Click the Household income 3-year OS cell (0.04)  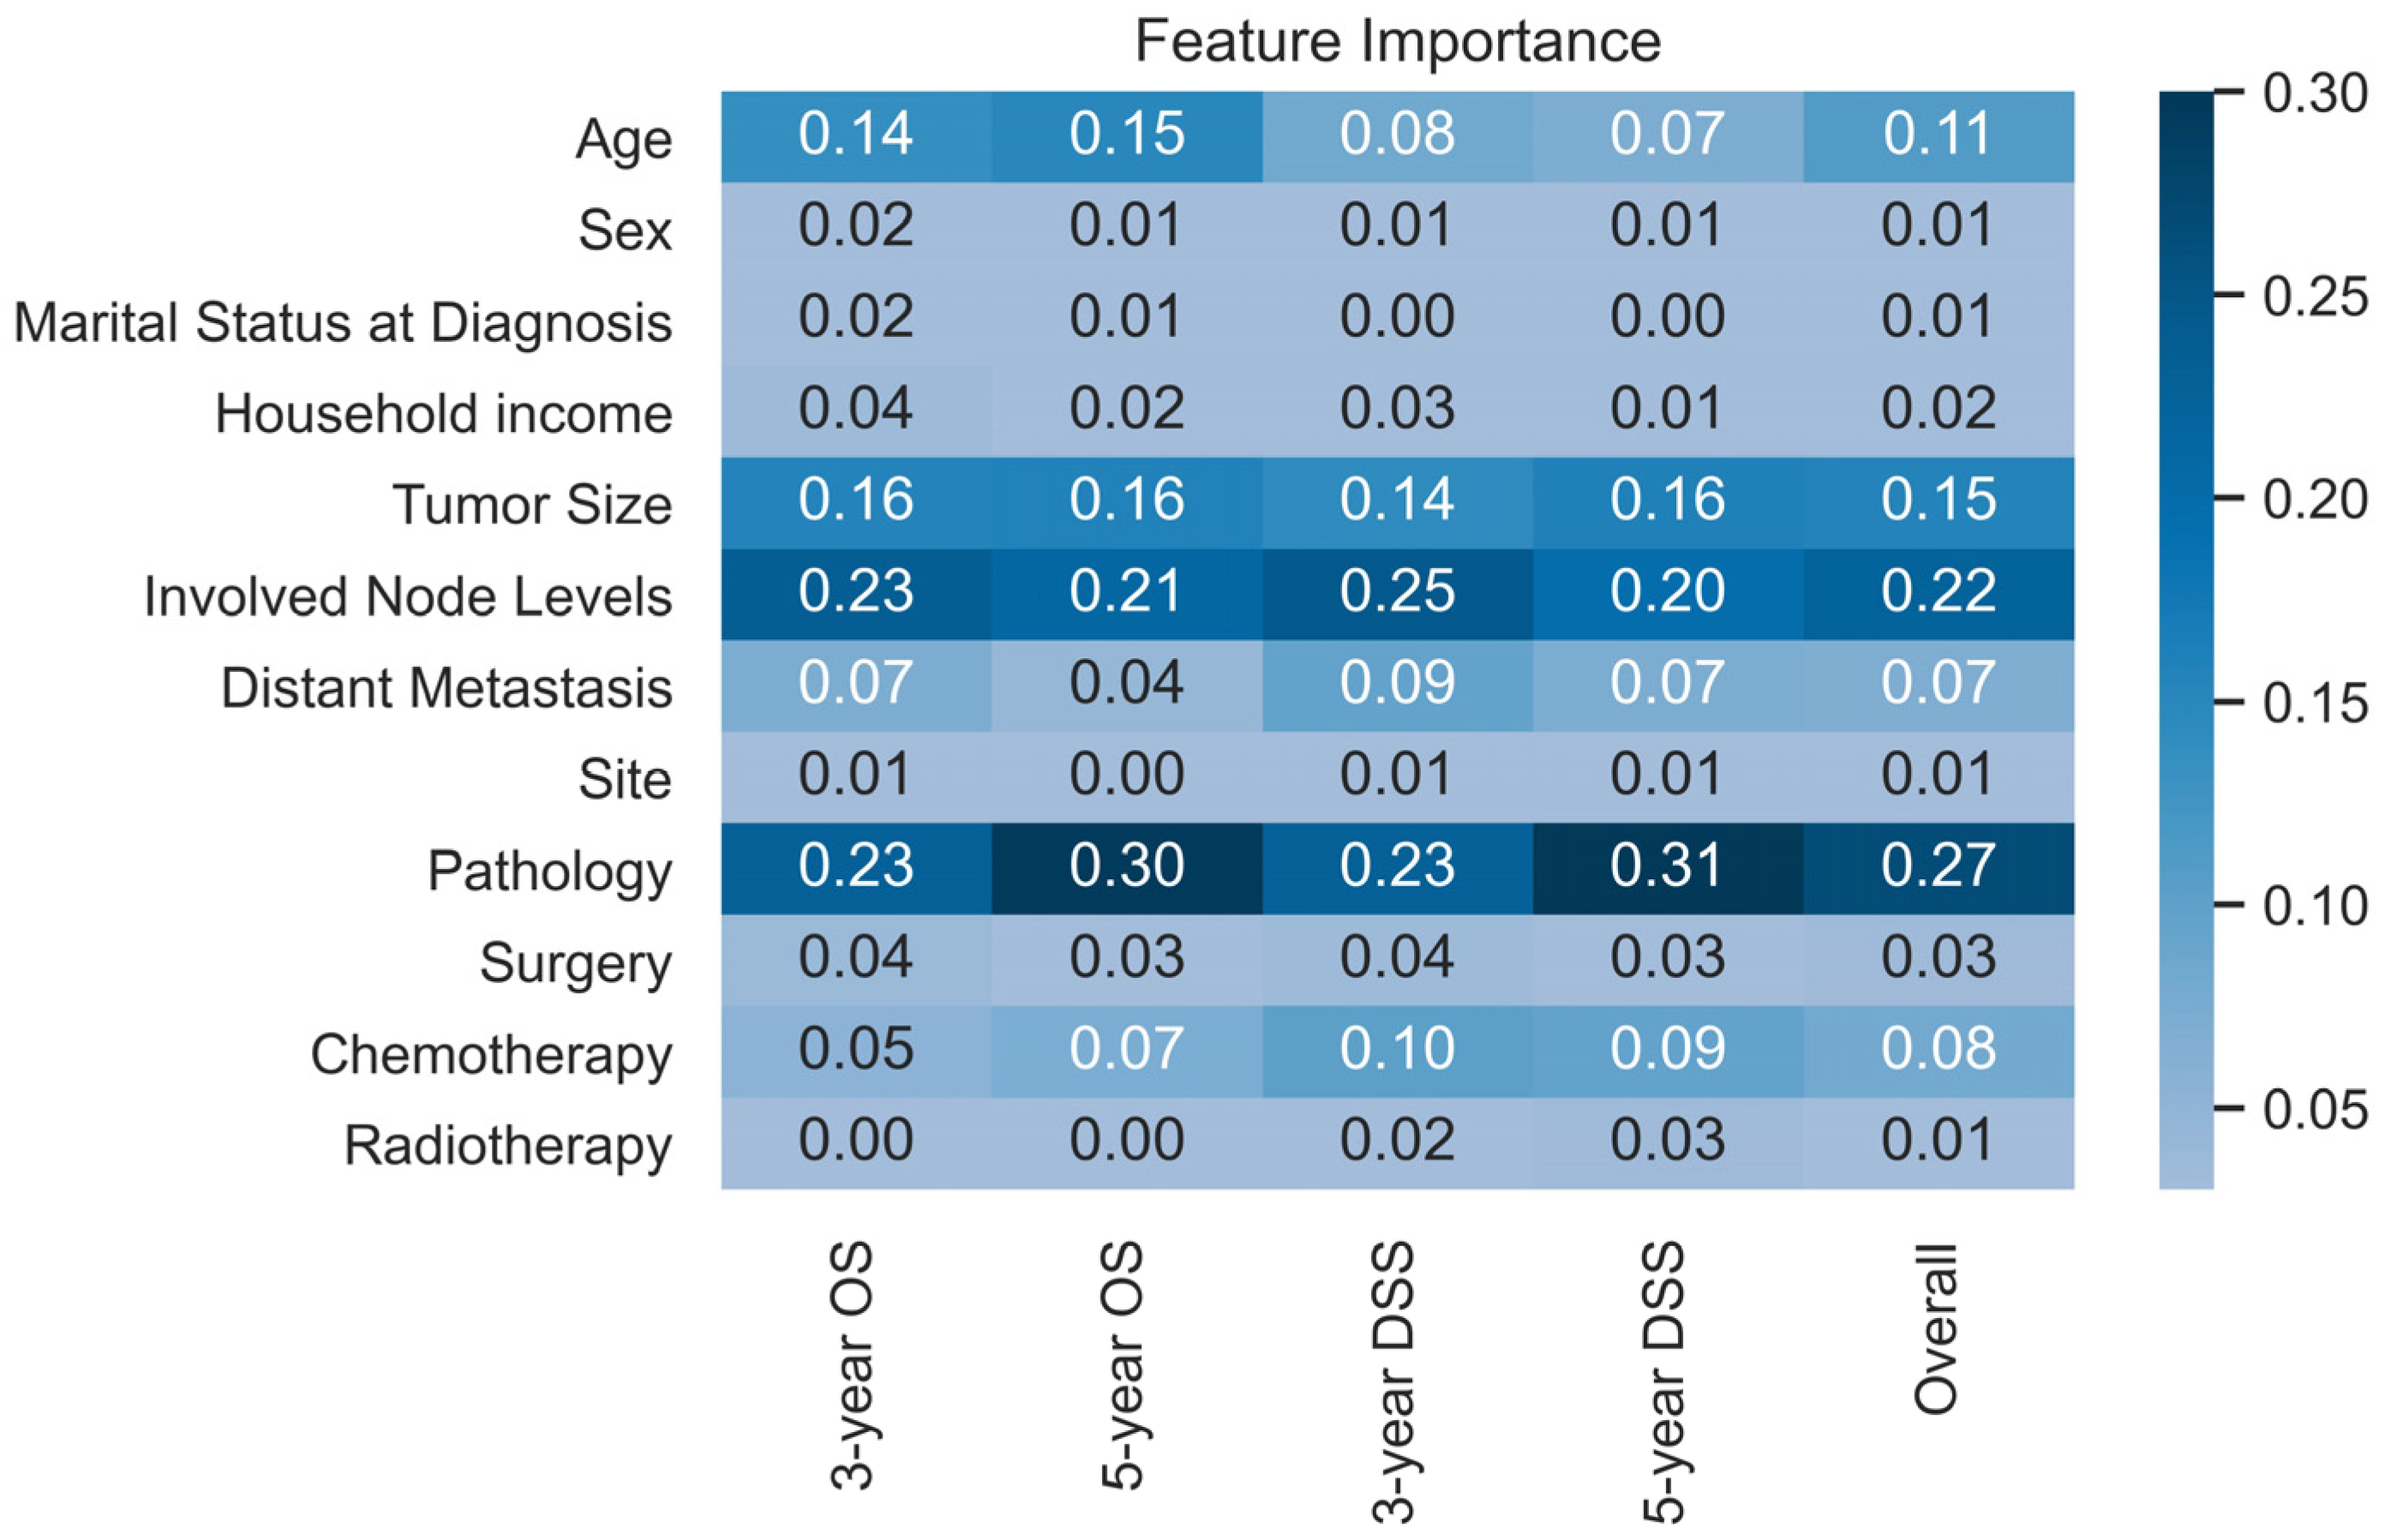point(856,410)
